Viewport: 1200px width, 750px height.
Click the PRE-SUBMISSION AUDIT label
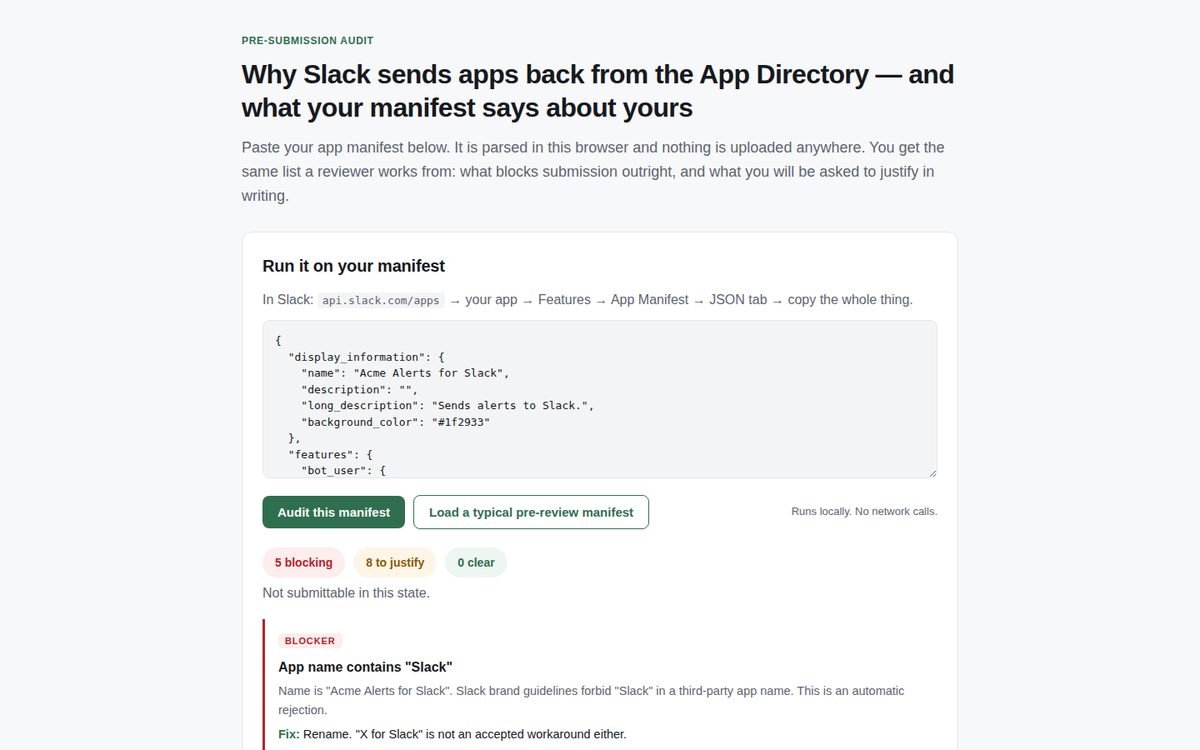[x=308, y=41]
